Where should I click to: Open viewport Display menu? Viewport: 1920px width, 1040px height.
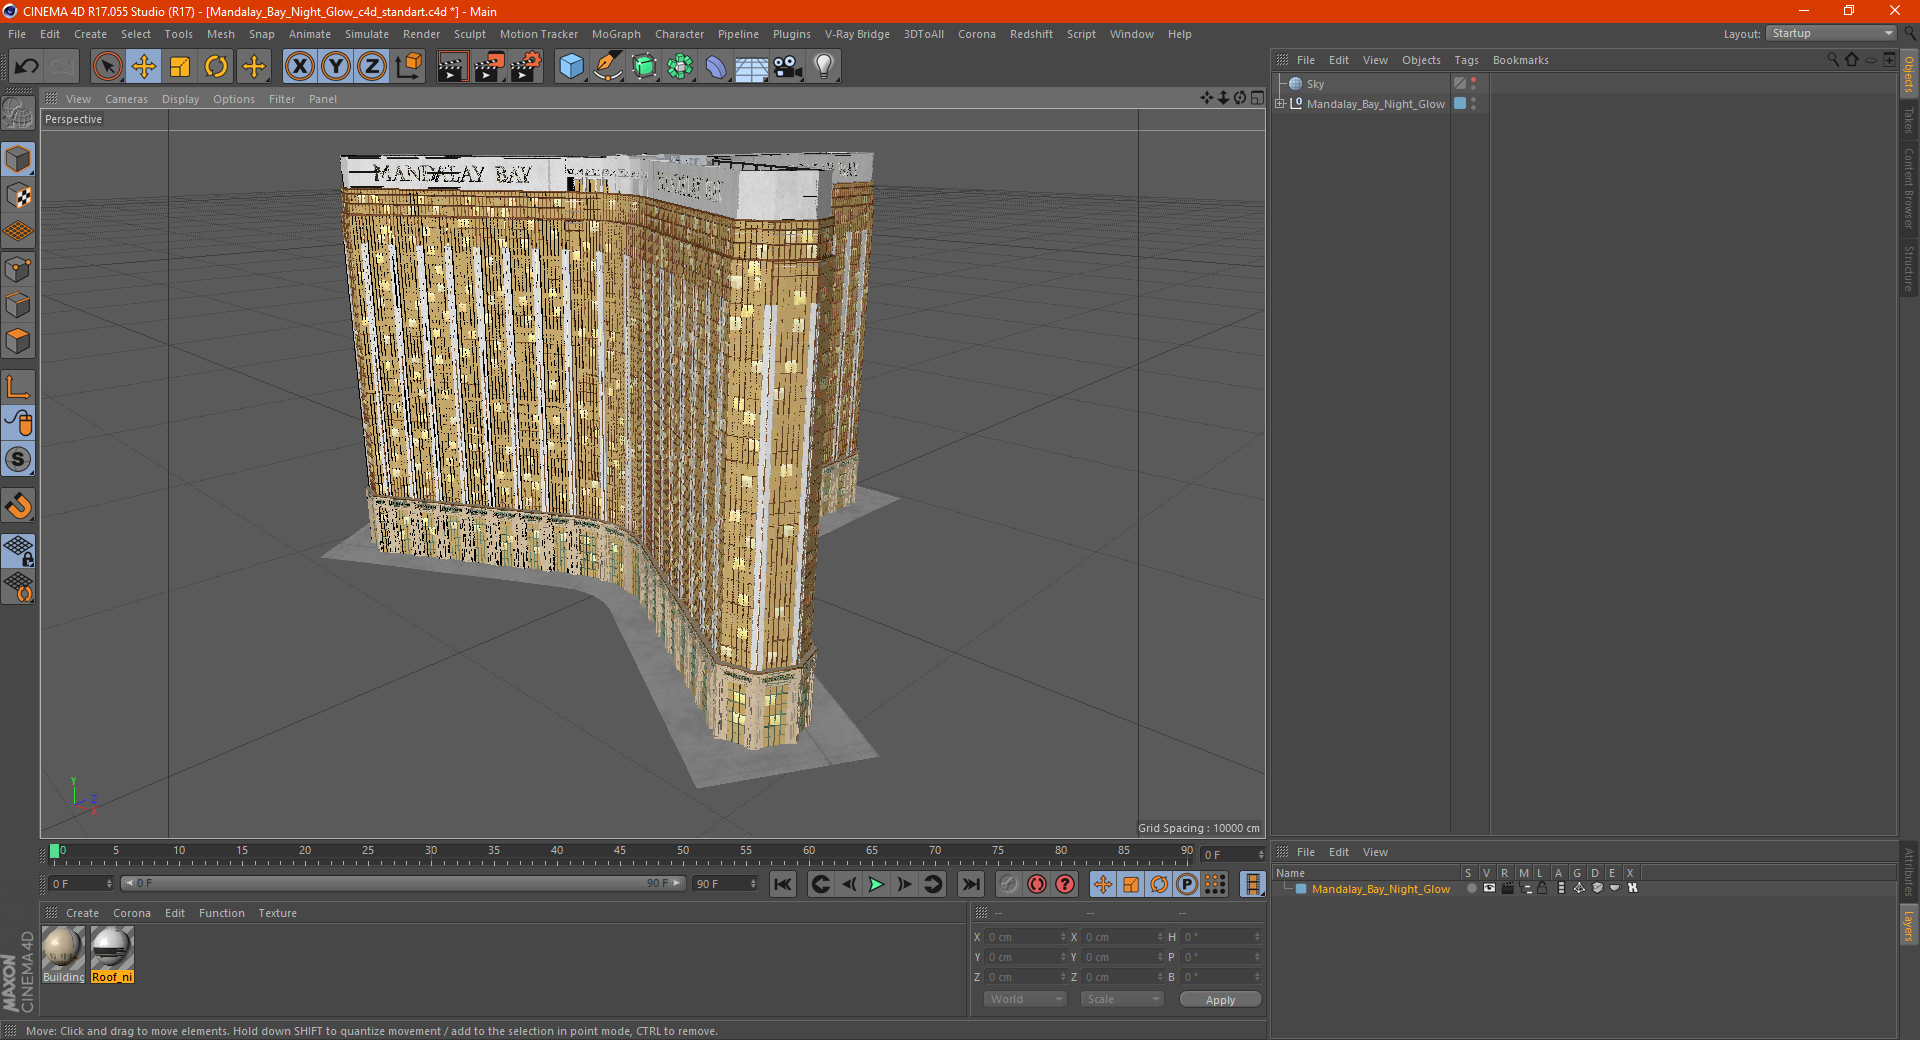pyautogui.click(x=180, y=99)
